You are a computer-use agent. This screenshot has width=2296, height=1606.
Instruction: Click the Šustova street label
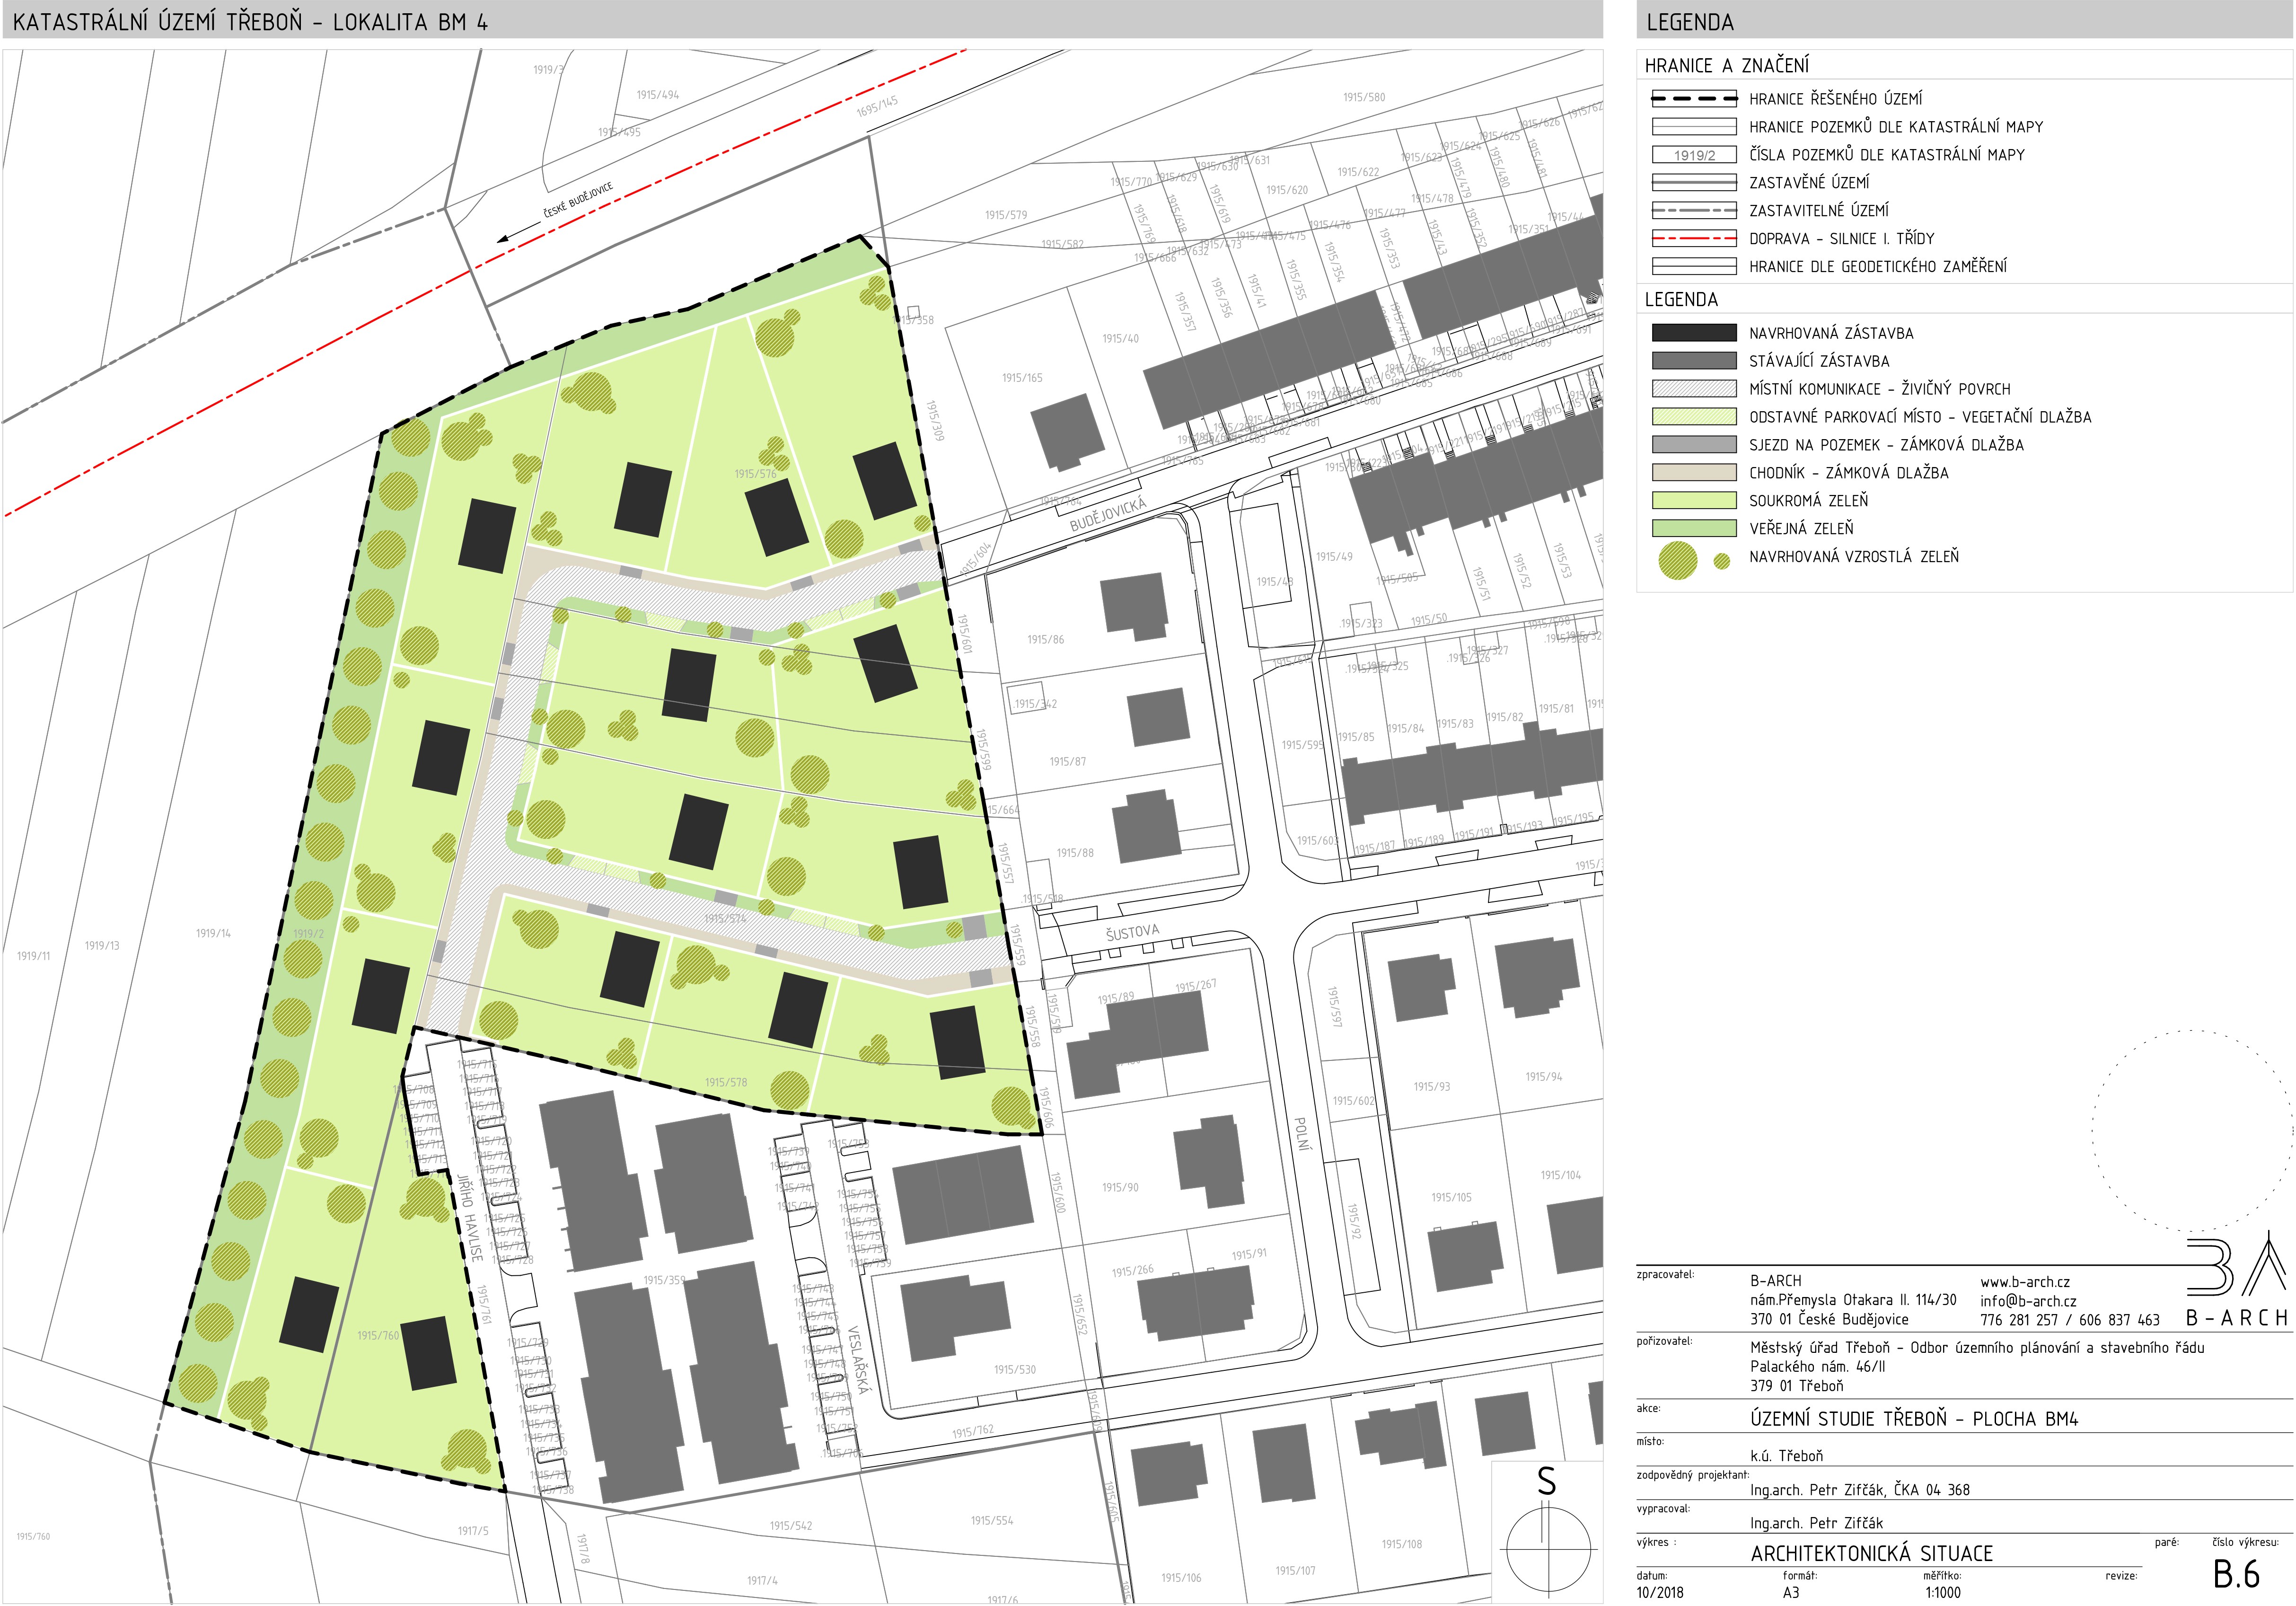click(1132, 932)
